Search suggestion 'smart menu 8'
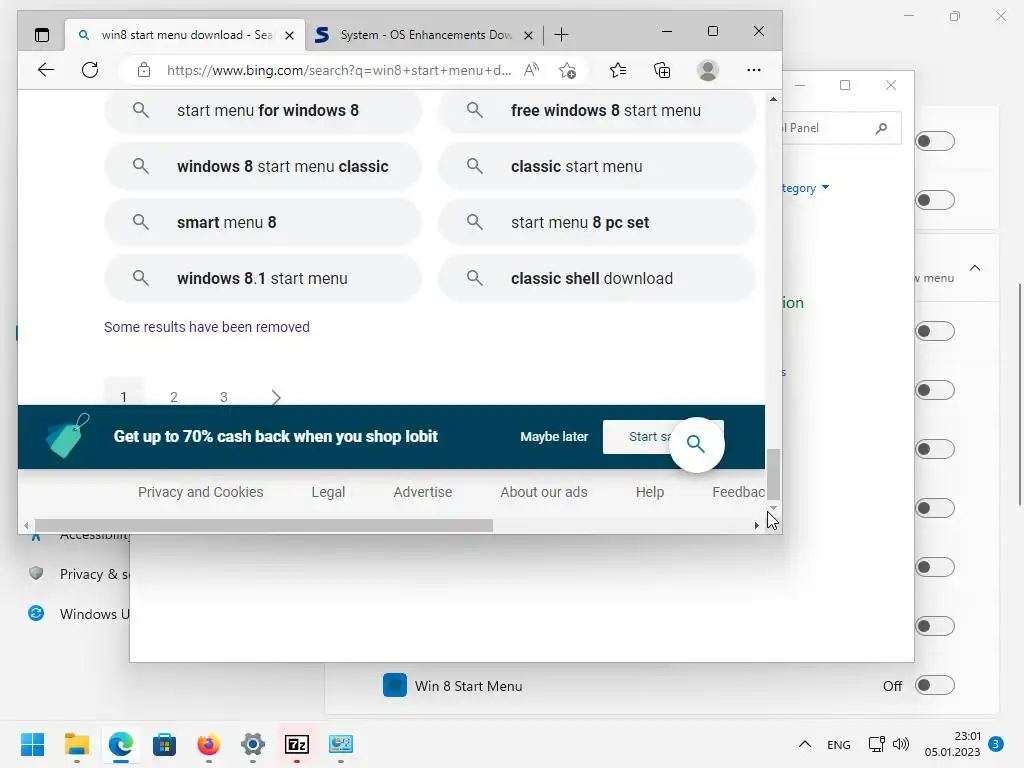Screen dimensions: 1024x768 click(263, 222)
